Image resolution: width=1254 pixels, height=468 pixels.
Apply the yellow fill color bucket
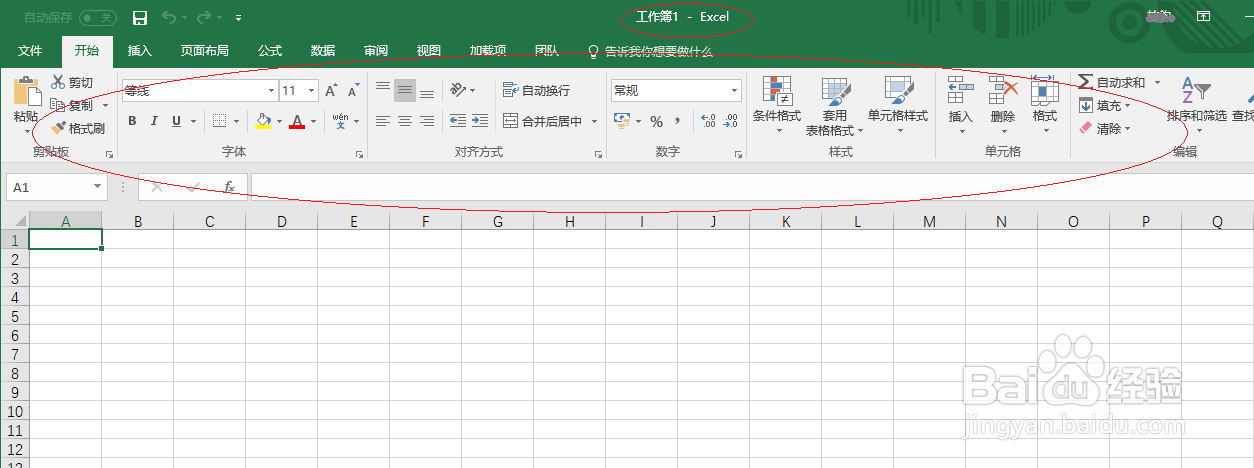263,121
